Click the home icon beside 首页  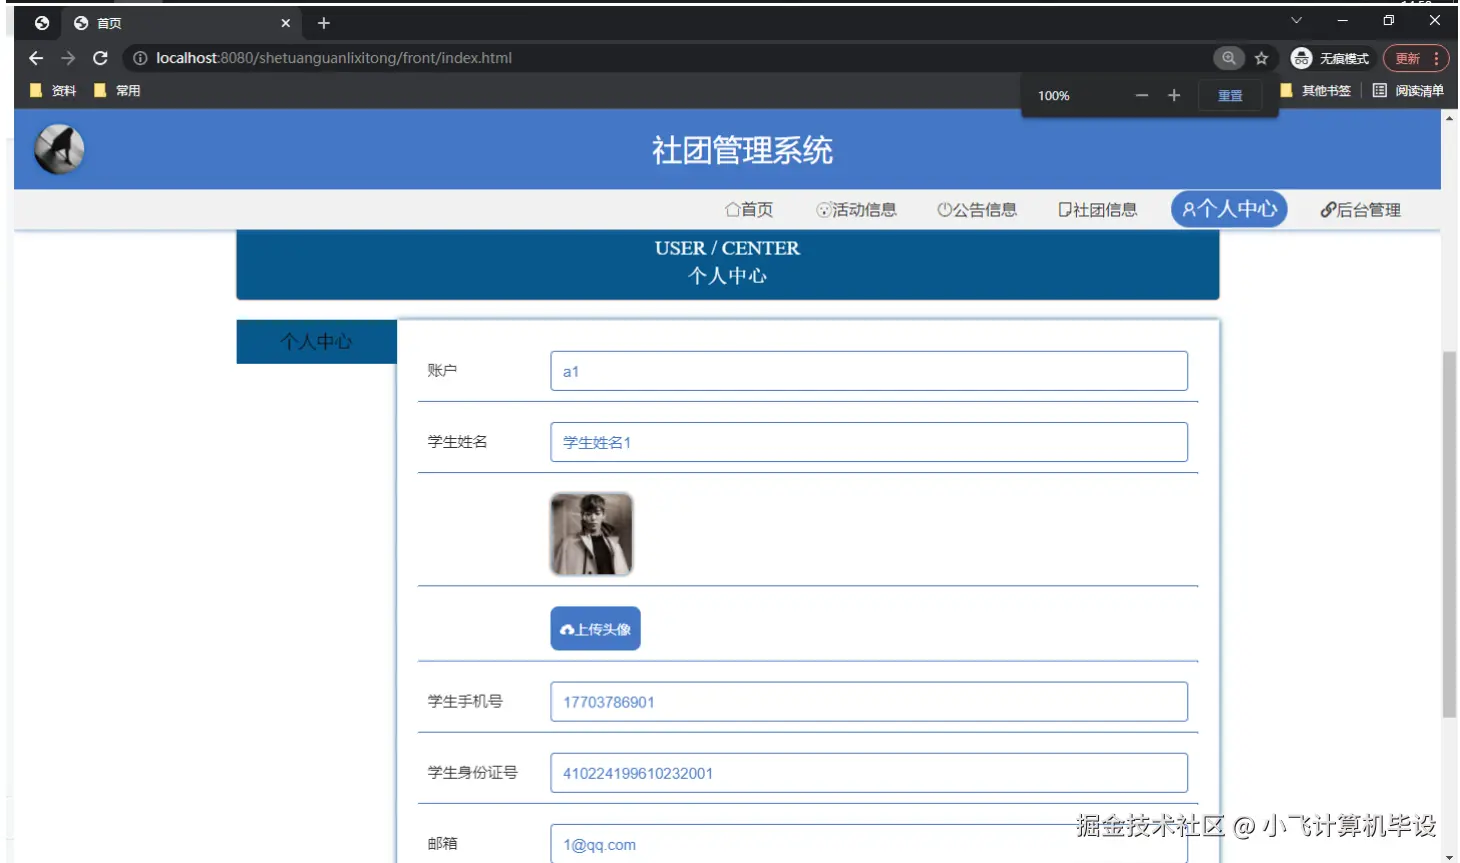731,209
